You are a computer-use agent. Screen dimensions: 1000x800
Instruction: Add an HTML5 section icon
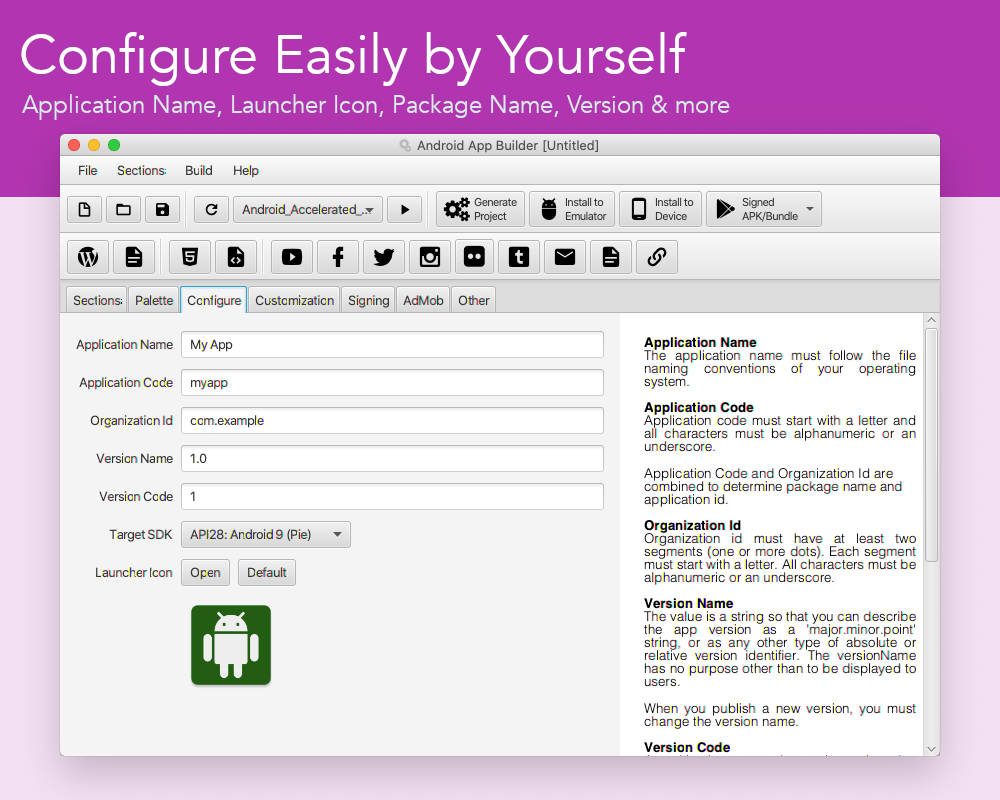click(x=190, y=257)
